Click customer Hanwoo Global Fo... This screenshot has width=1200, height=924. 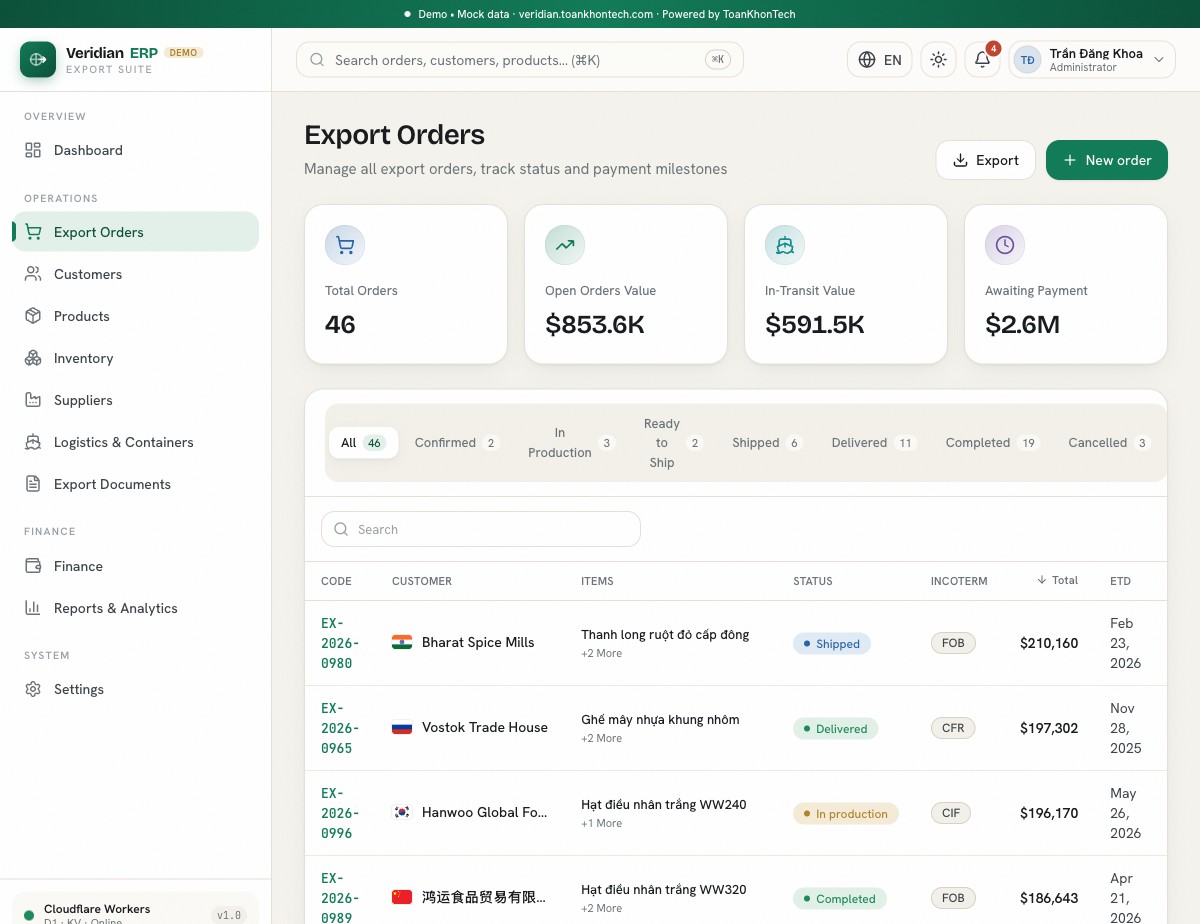coord(485,812)
